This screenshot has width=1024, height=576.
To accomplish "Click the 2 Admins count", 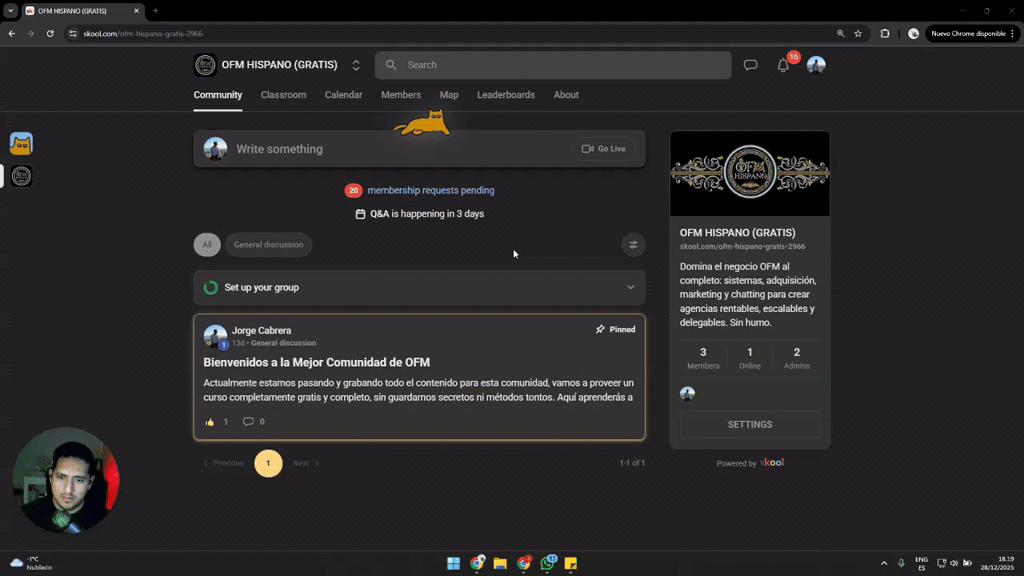I will [796, 358].
